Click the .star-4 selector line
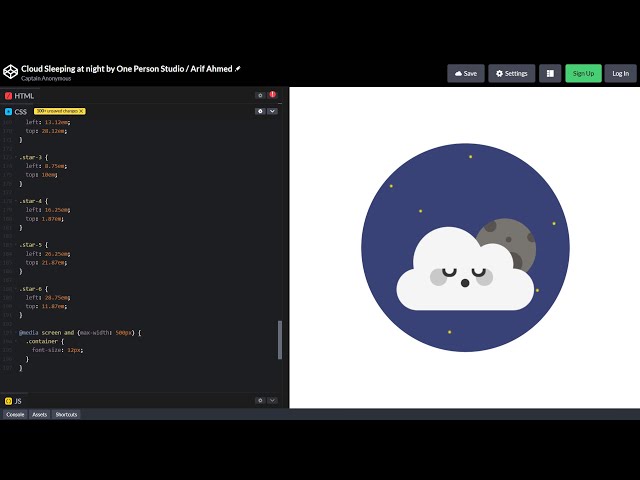The image size is (640, 480). [x=34, y=201]
